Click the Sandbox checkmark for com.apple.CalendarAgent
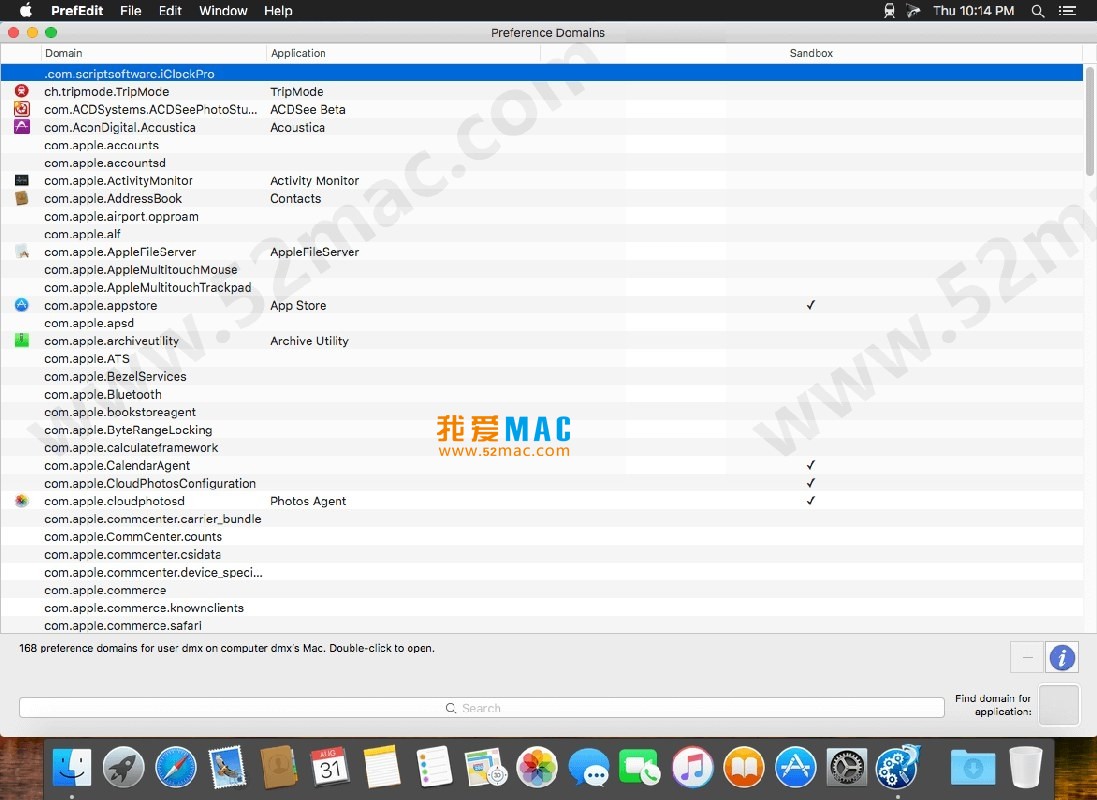Viewport: 1097px width, 800px height. (811, 465)
